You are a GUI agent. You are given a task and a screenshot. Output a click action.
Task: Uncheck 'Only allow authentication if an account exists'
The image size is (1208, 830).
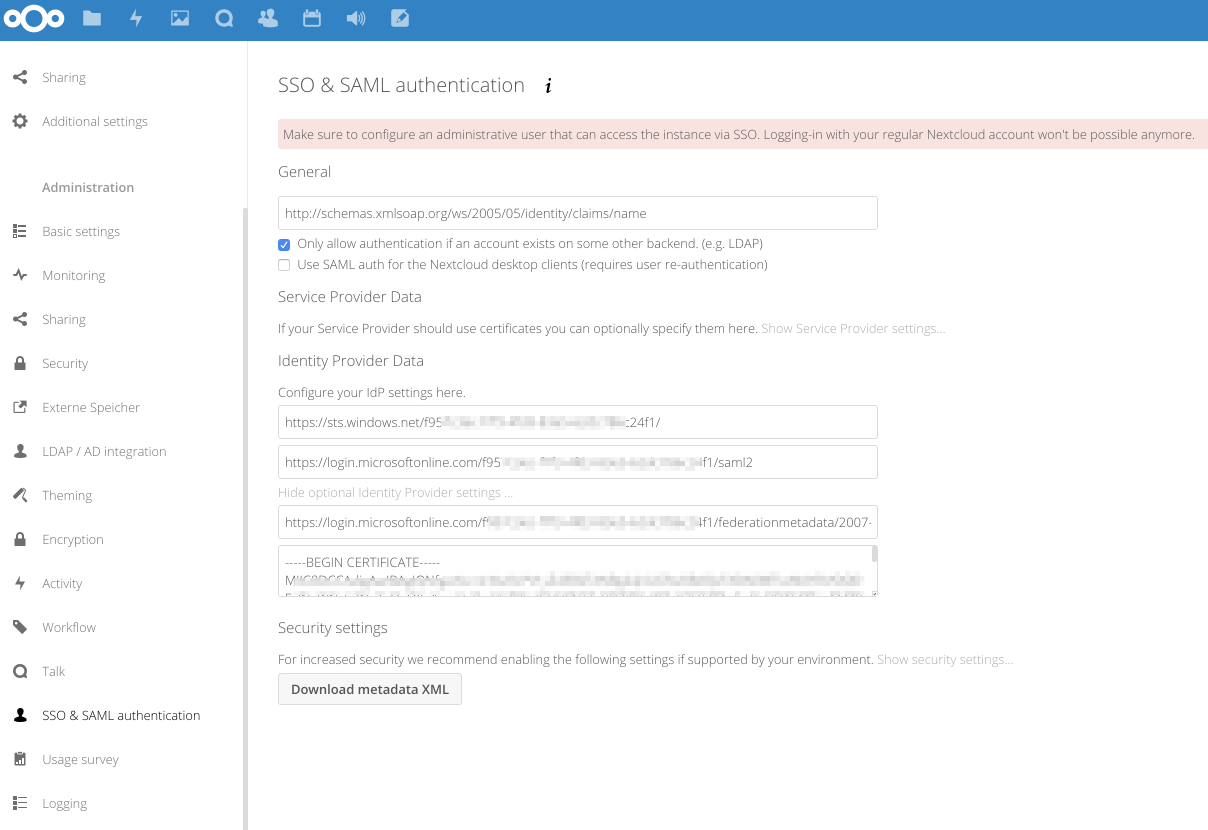coord(283,244)
